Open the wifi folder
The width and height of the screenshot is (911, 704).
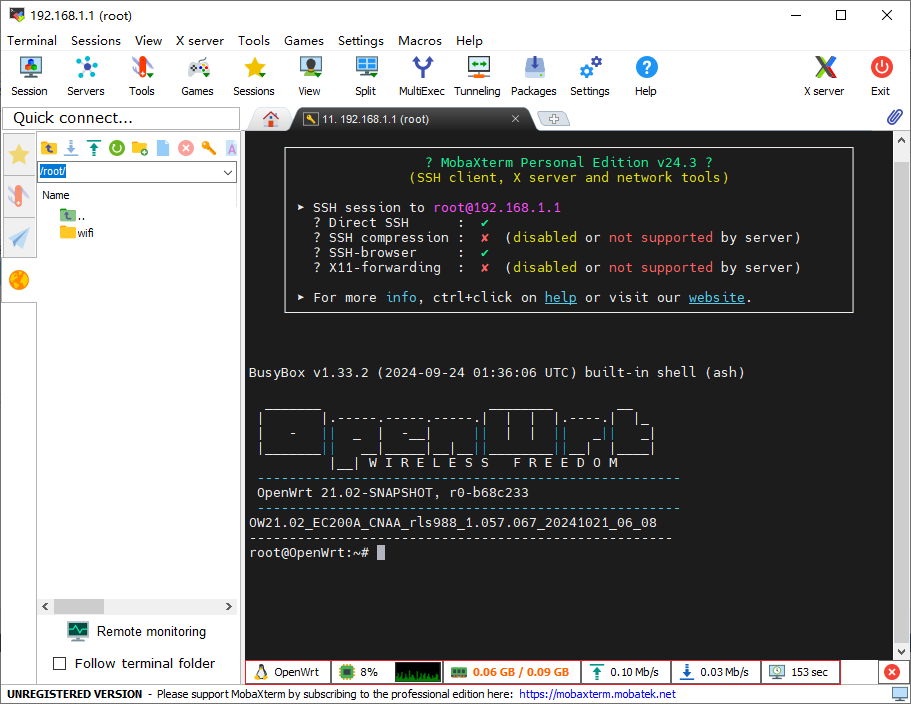(77, 233)
